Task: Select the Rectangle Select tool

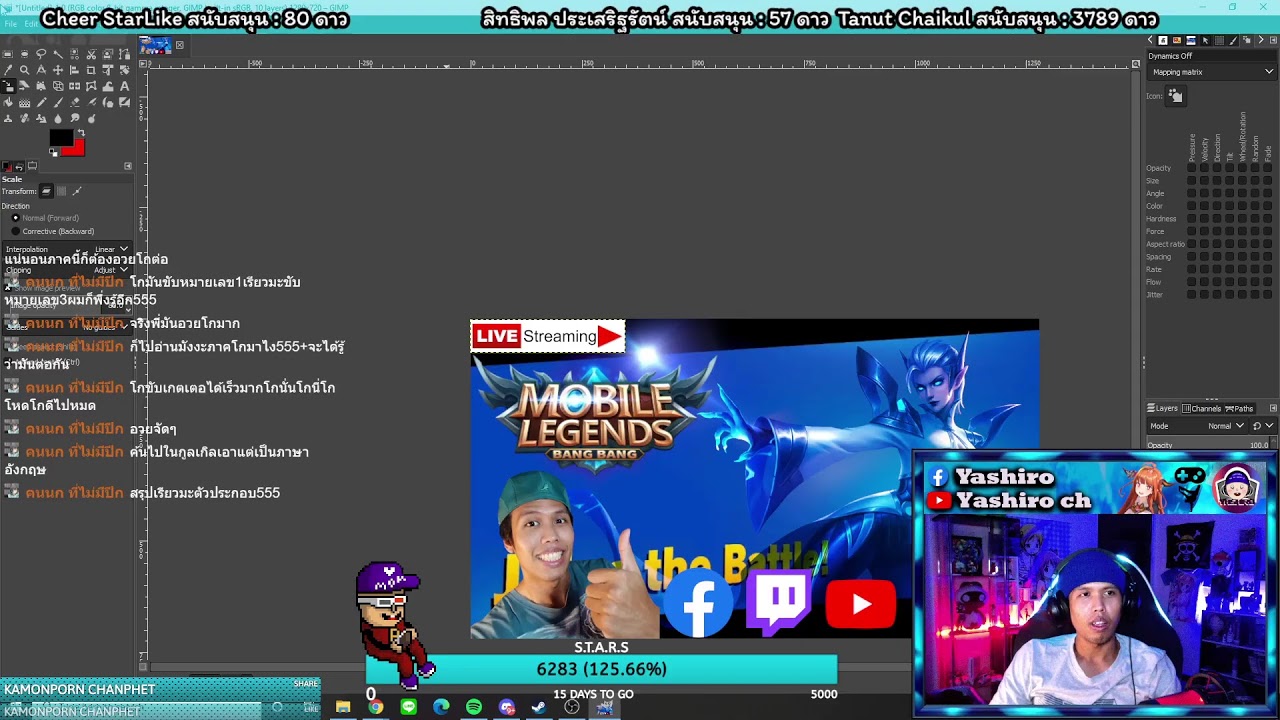Action: 8,54
